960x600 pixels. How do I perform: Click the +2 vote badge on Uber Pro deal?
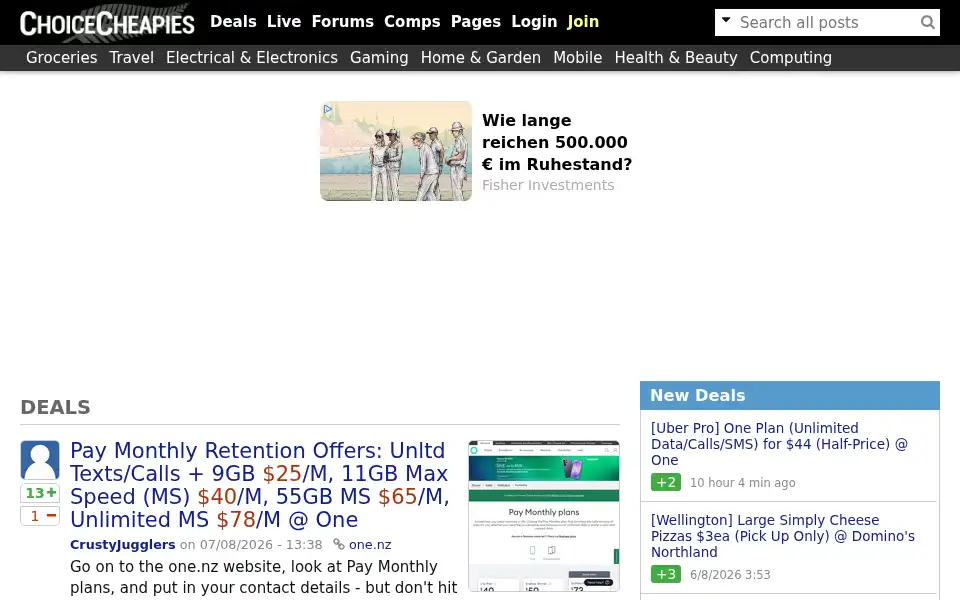click(x=666, y=482)
